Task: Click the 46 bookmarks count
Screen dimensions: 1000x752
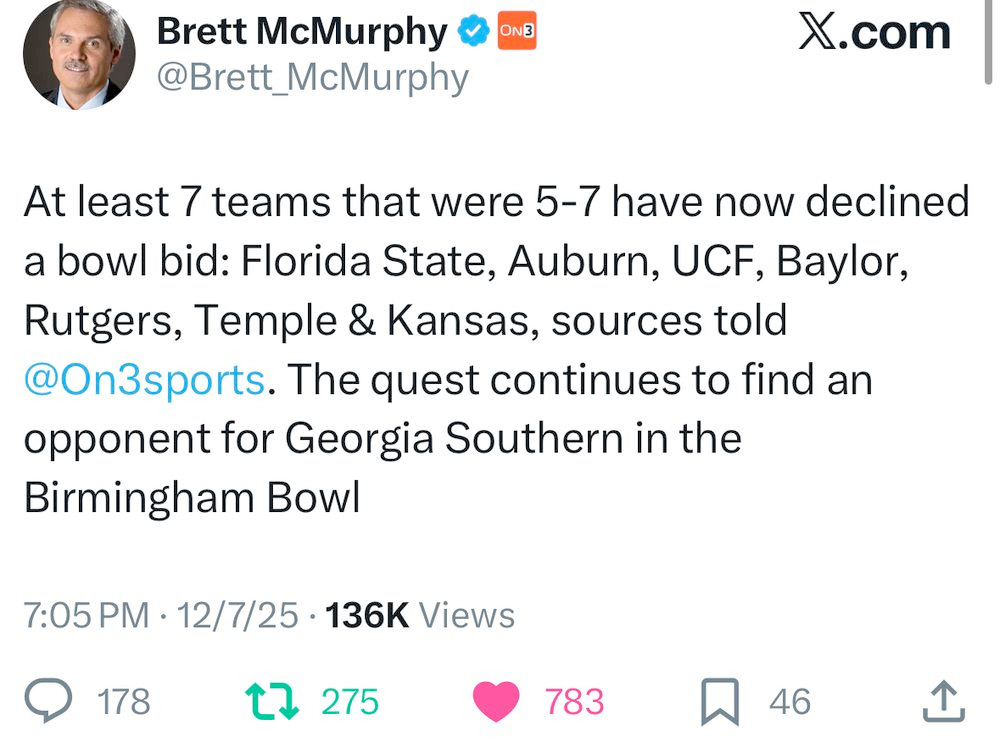Action: (790, 701)
